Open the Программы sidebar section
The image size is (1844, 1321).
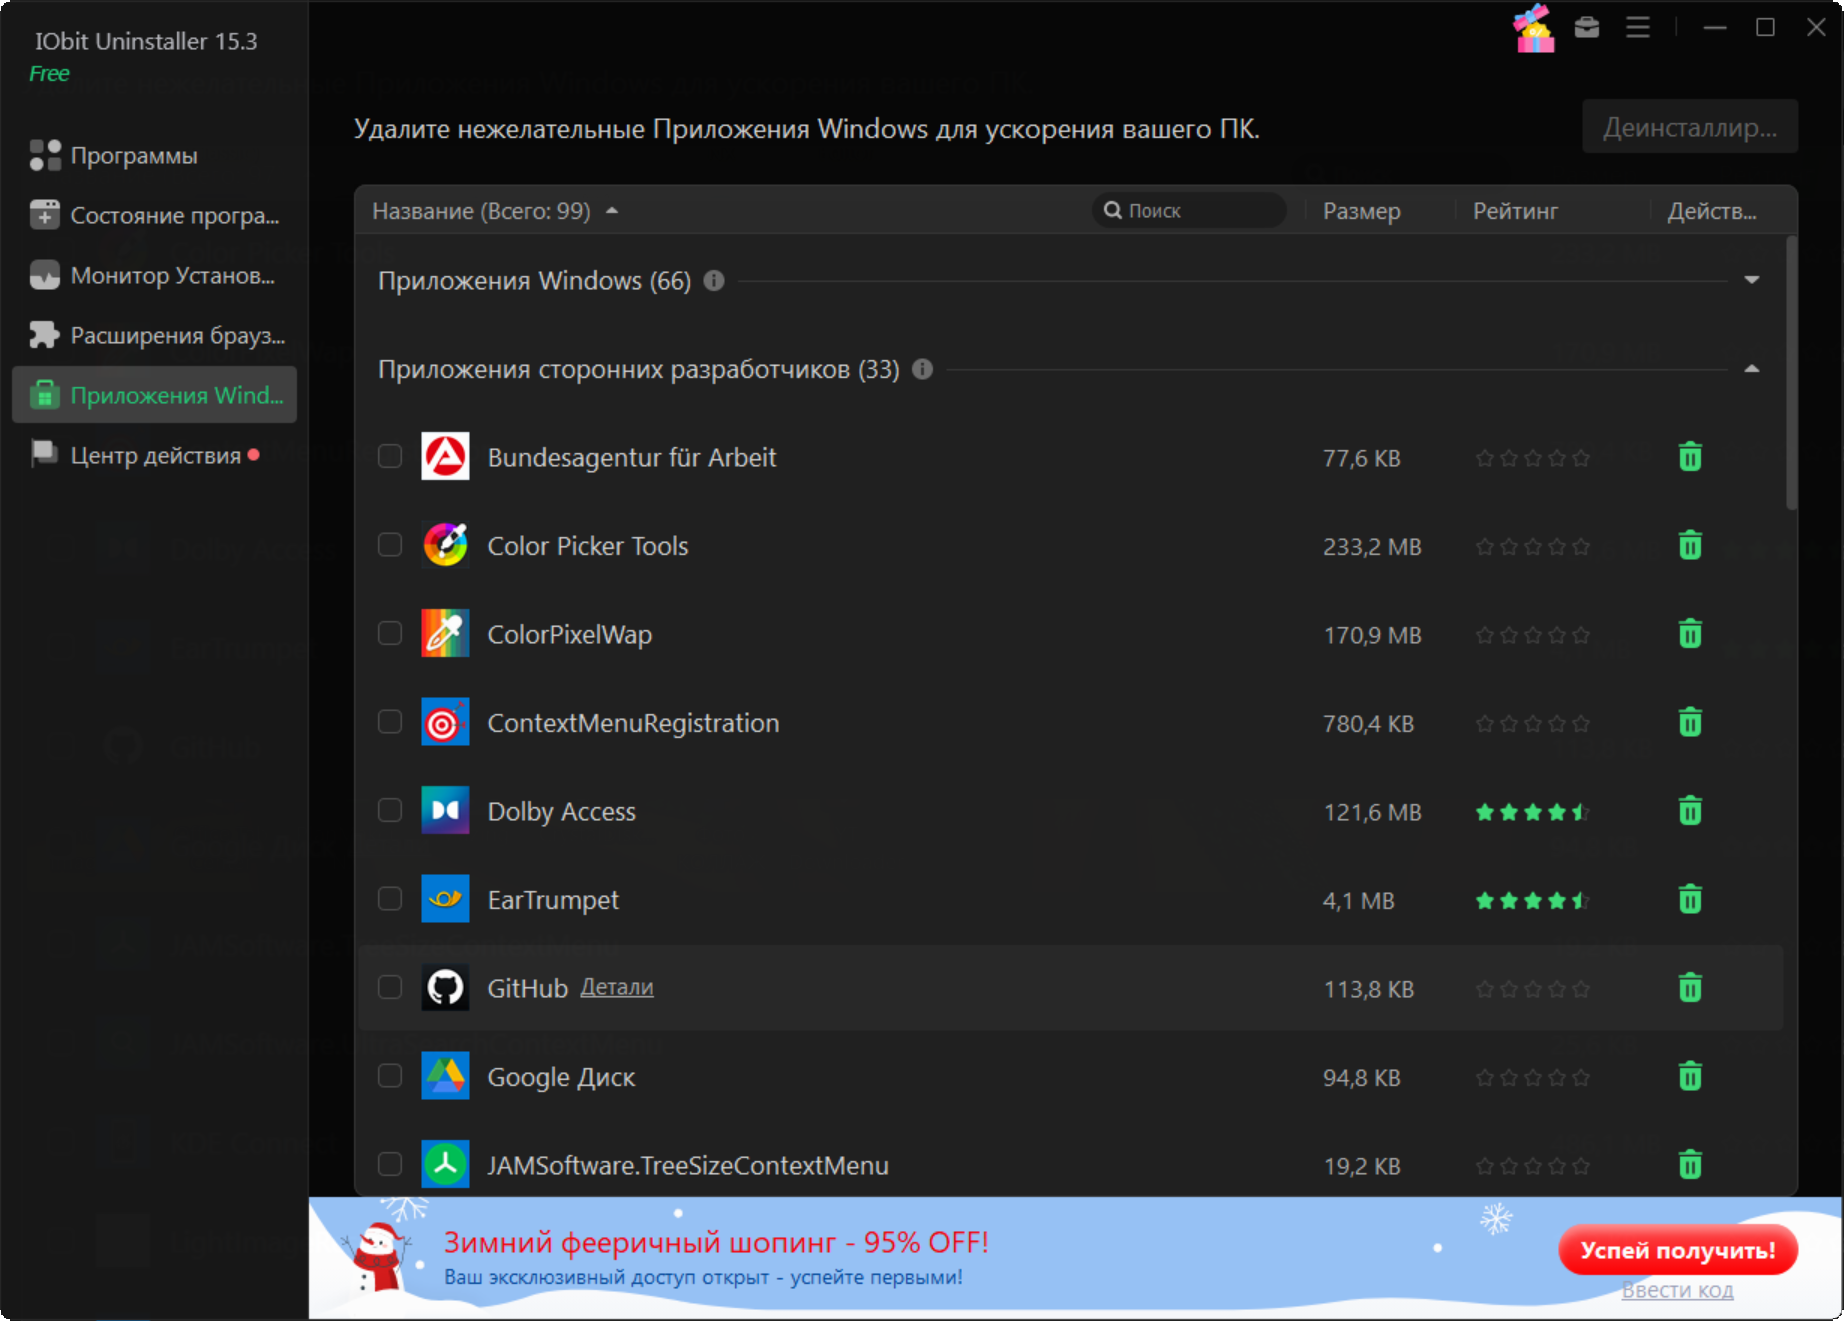click(134, 156)
